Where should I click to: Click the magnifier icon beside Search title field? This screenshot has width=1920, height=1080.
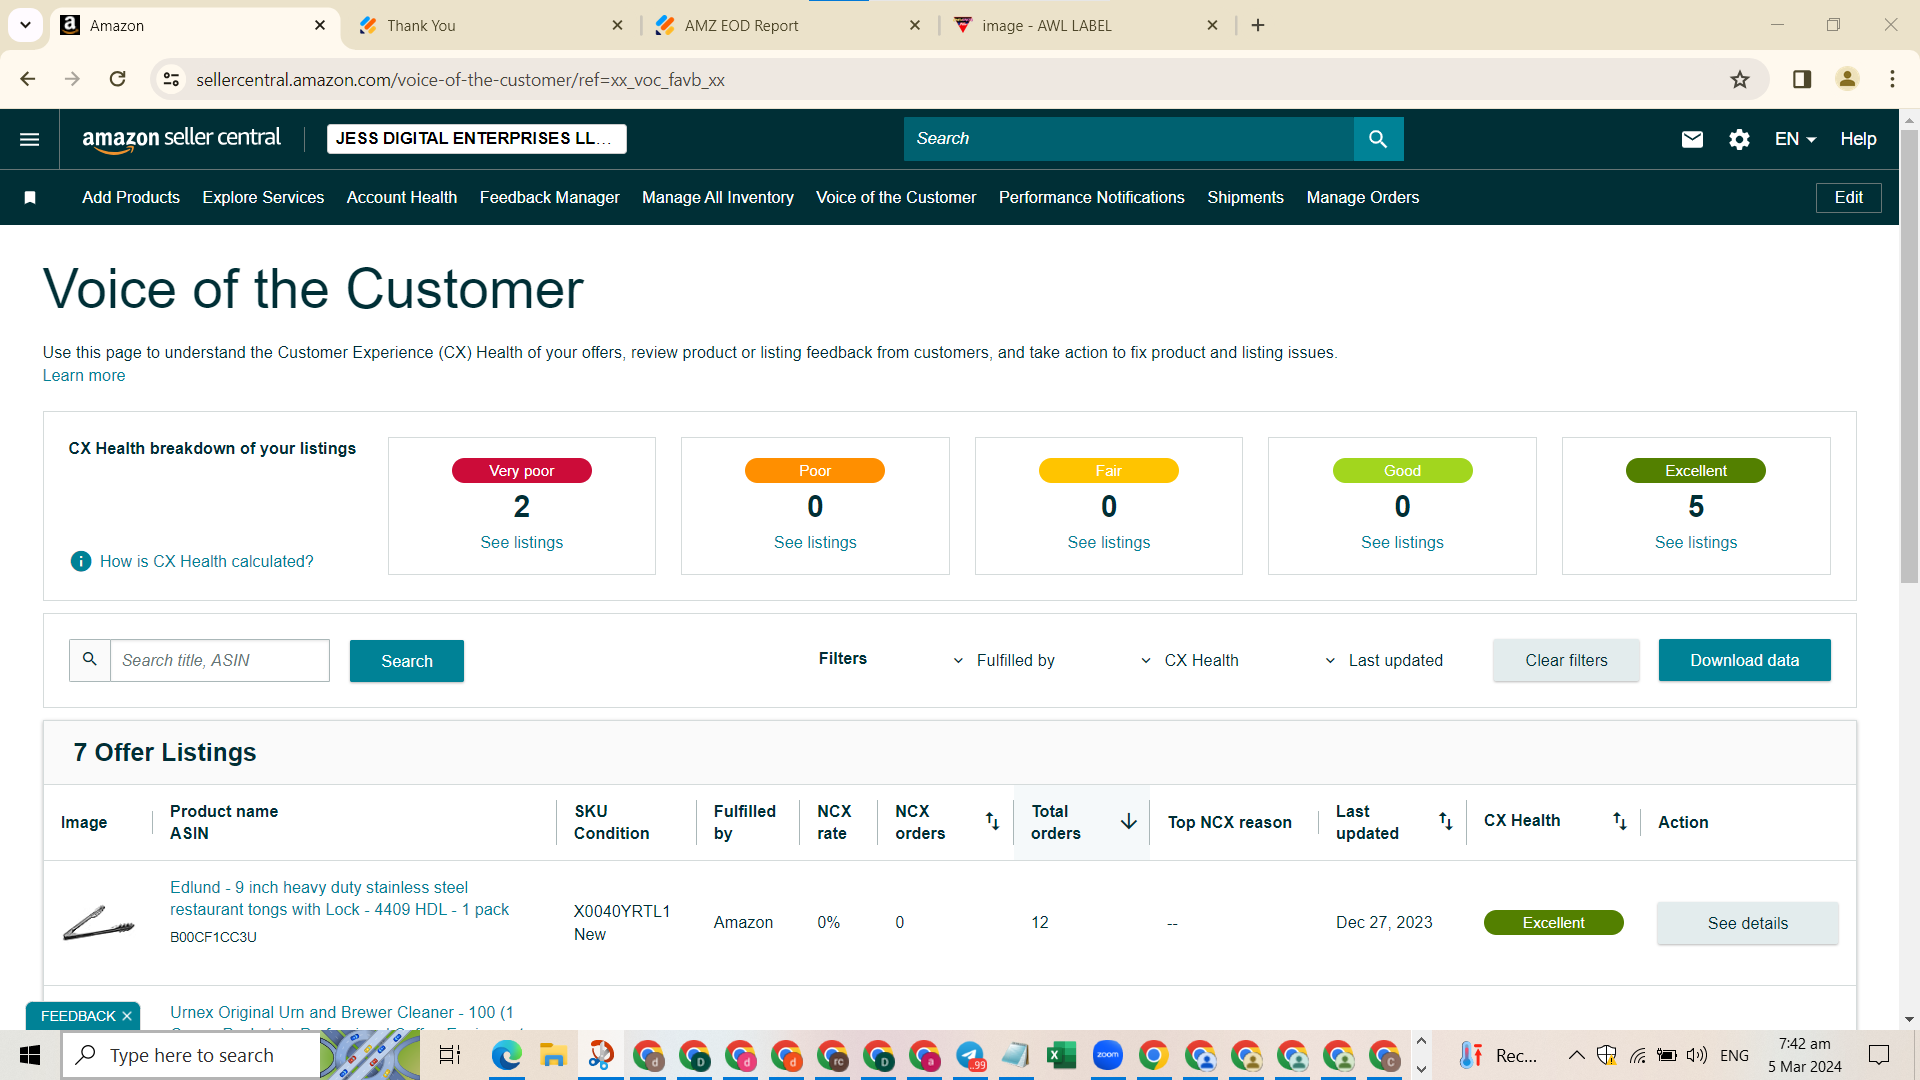[89, 660]
